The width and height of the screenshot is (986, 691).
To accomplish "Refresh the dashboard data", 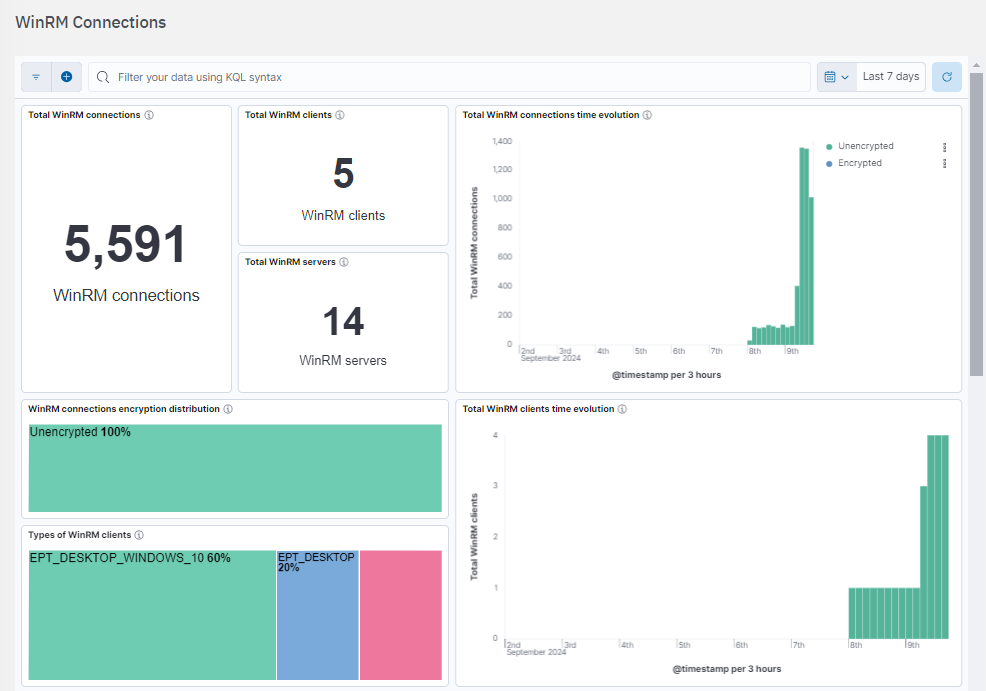I will pos(946,77).
